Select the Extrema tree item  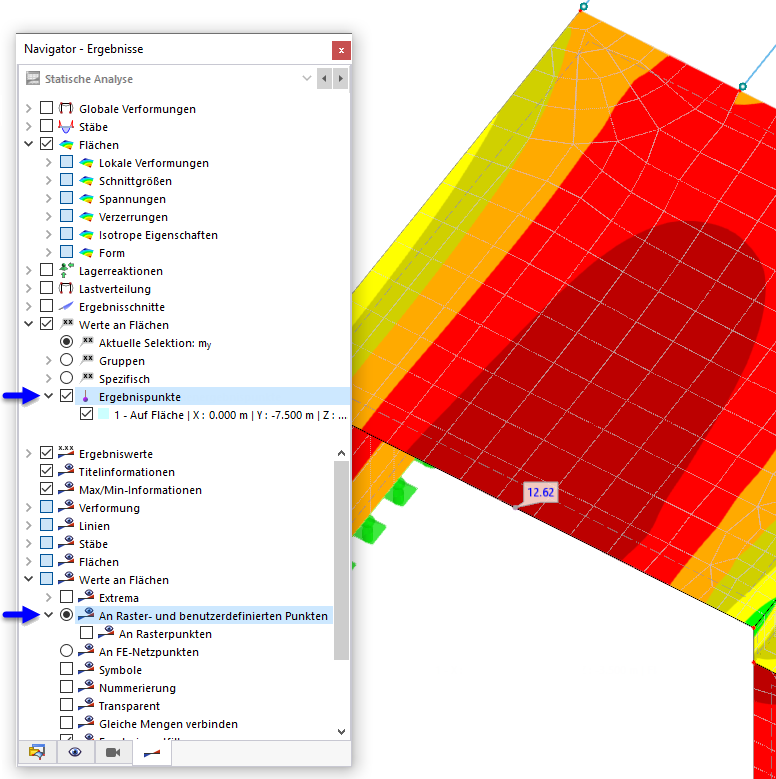(119, 598)
